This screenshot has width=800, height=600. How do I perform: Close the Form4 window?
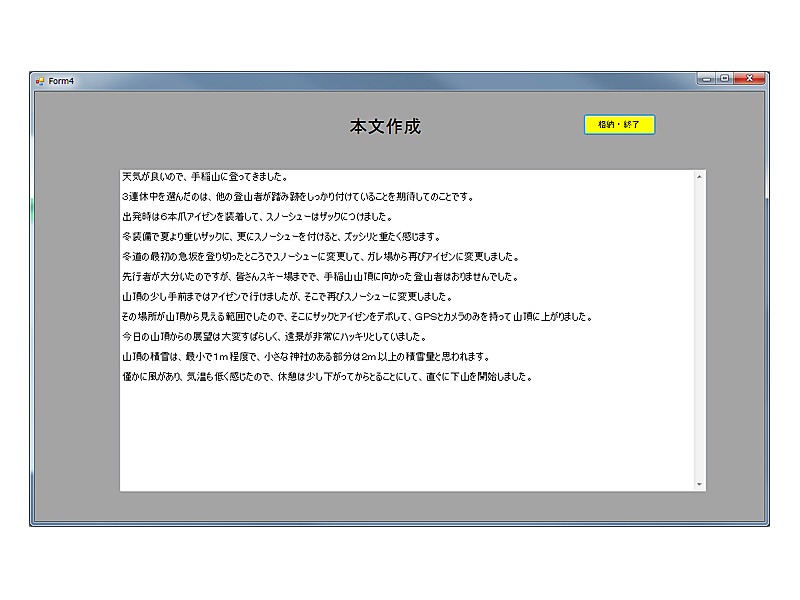click(x=750, y=78)
